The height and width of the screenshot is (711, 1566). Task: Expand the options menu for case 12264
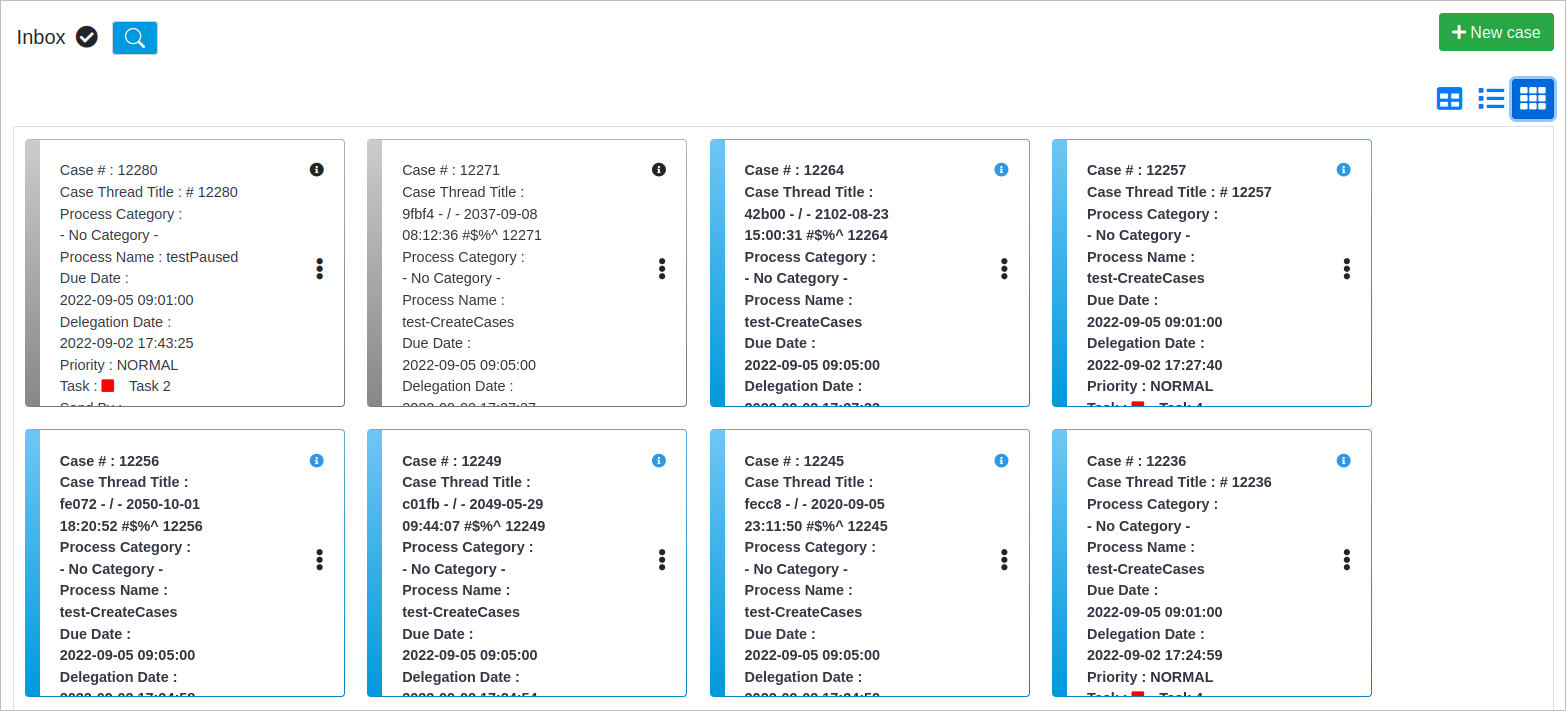pyautogui.click(x=1004, y=268)
